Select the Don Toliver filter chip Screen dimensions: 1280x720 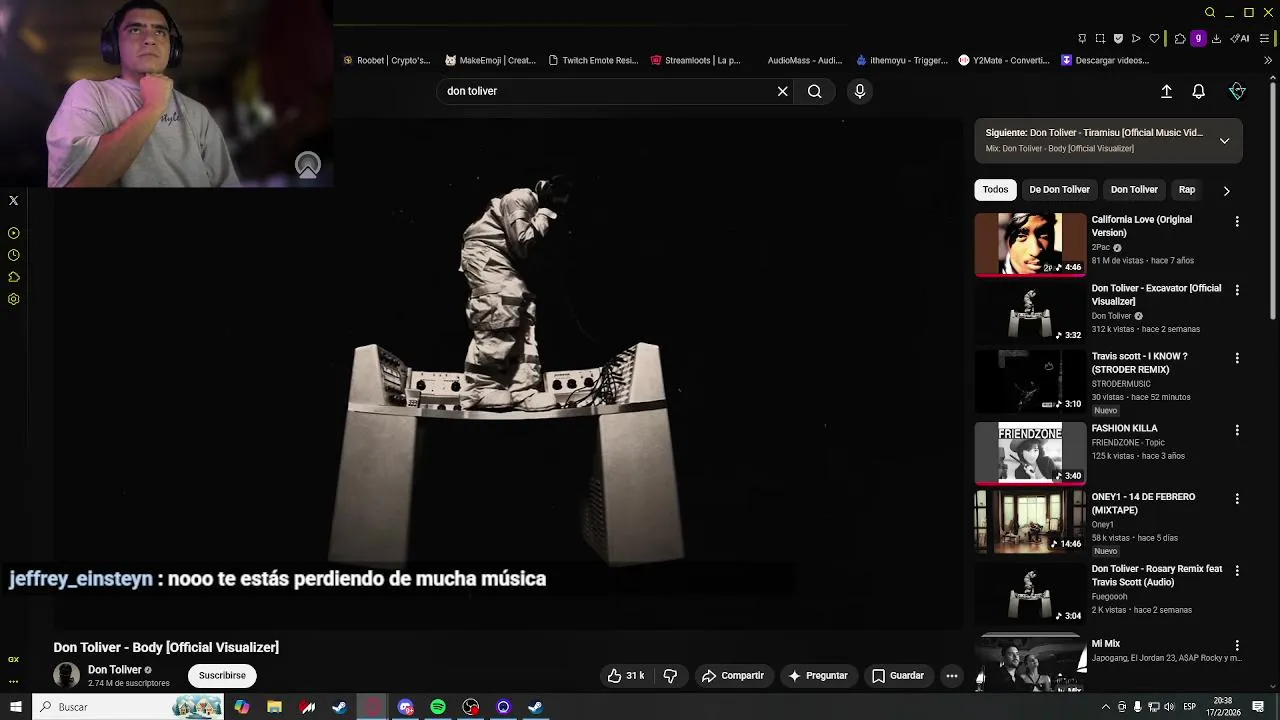pos(1134,190)
